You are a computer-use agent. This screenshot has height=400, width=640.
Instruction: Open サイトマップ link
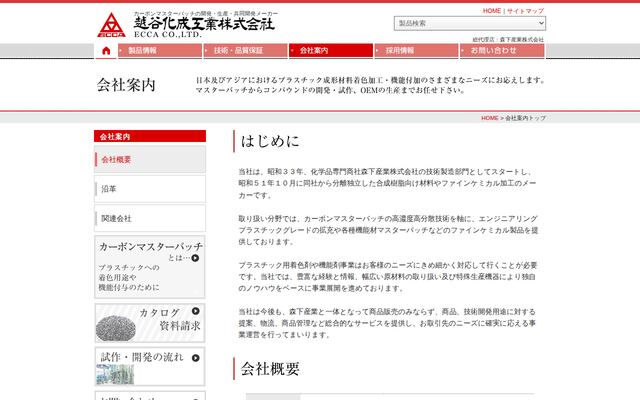pos(525,11)
